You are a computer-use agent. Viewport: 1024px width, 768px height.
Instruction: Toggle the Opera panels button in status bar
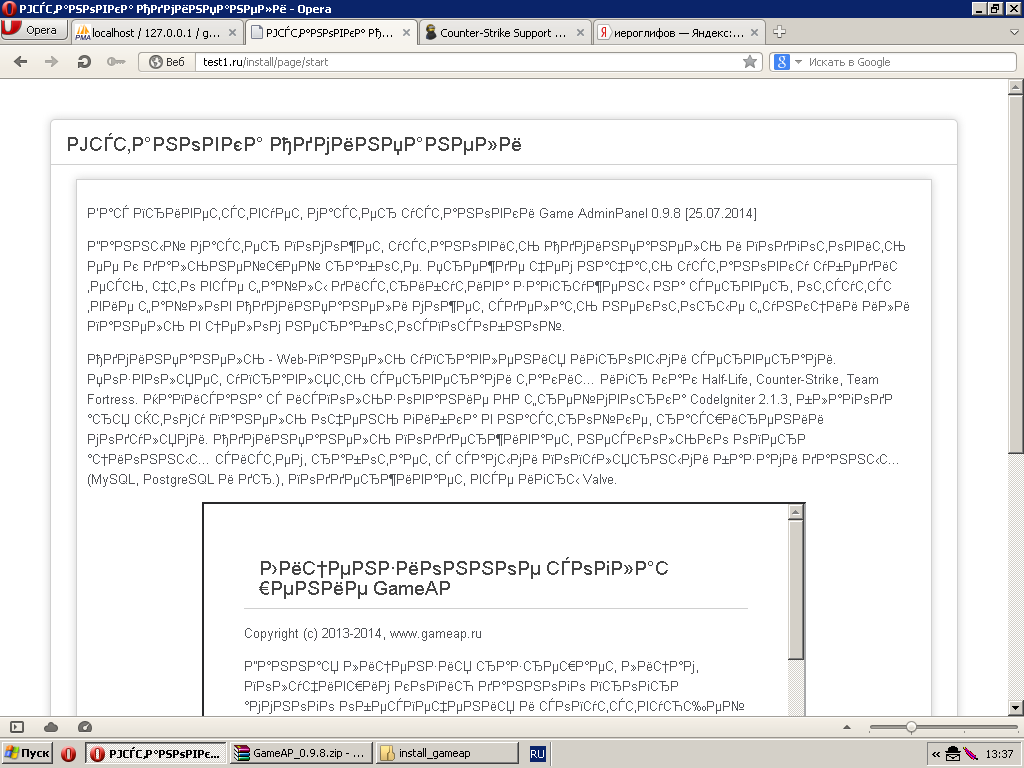point(17,727)
